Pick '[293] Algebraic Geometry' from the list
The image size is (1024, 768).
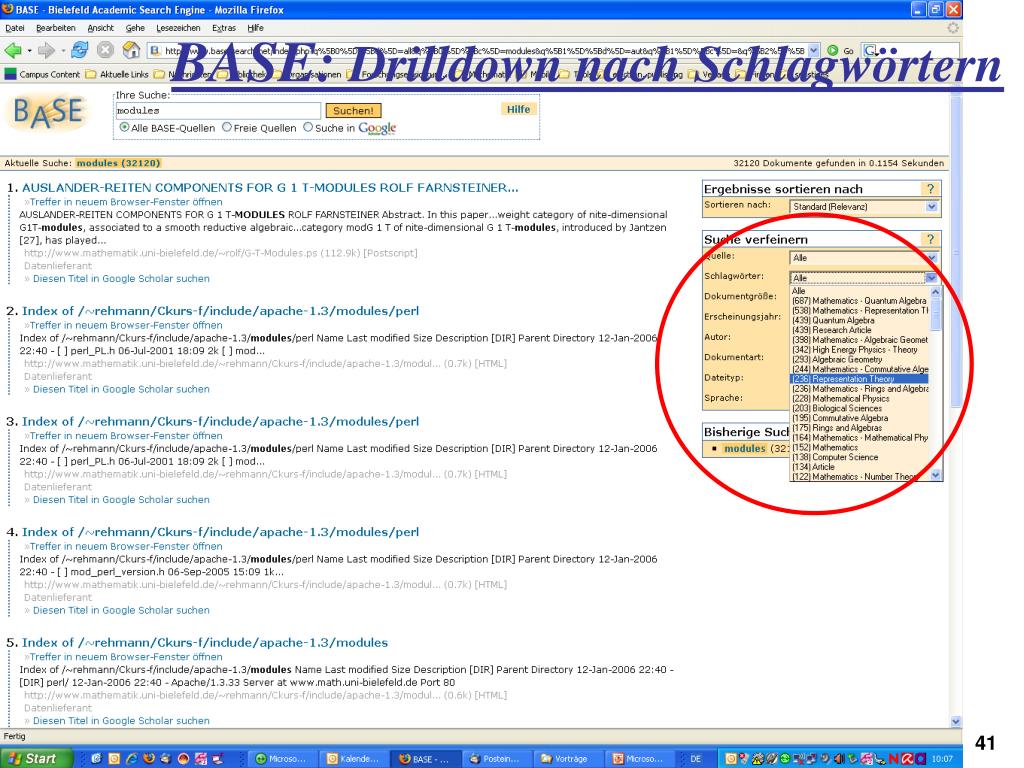[859, 359]
